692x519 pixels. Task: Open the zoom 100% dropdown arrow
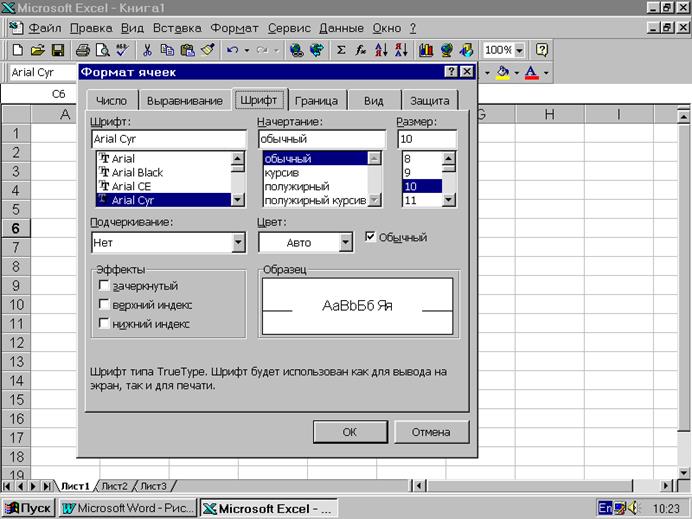[519, 50]
